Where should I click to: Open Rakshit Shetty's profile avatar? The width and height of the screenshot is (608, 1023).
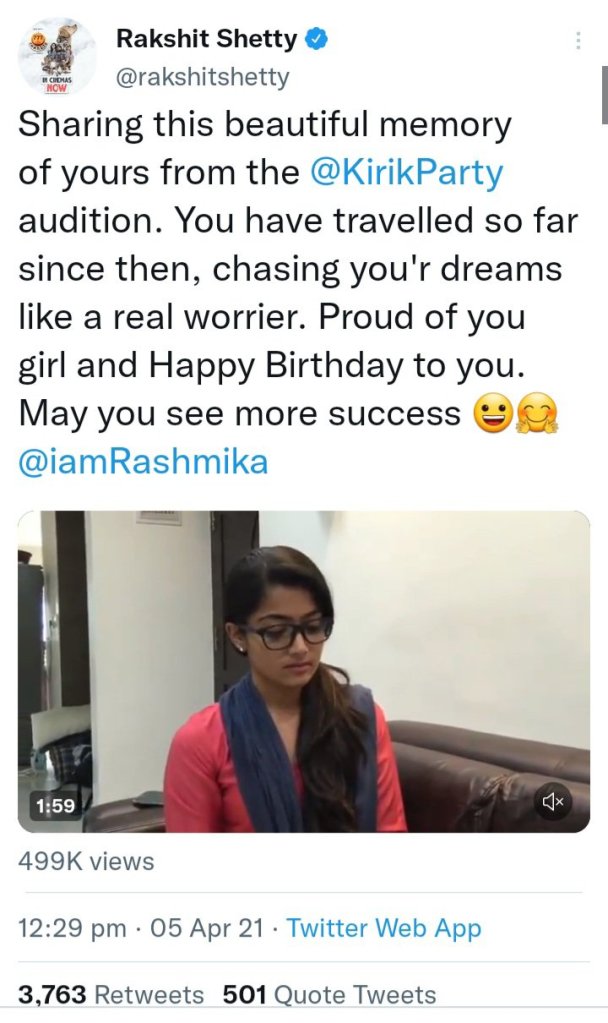[x=58, y=57]
